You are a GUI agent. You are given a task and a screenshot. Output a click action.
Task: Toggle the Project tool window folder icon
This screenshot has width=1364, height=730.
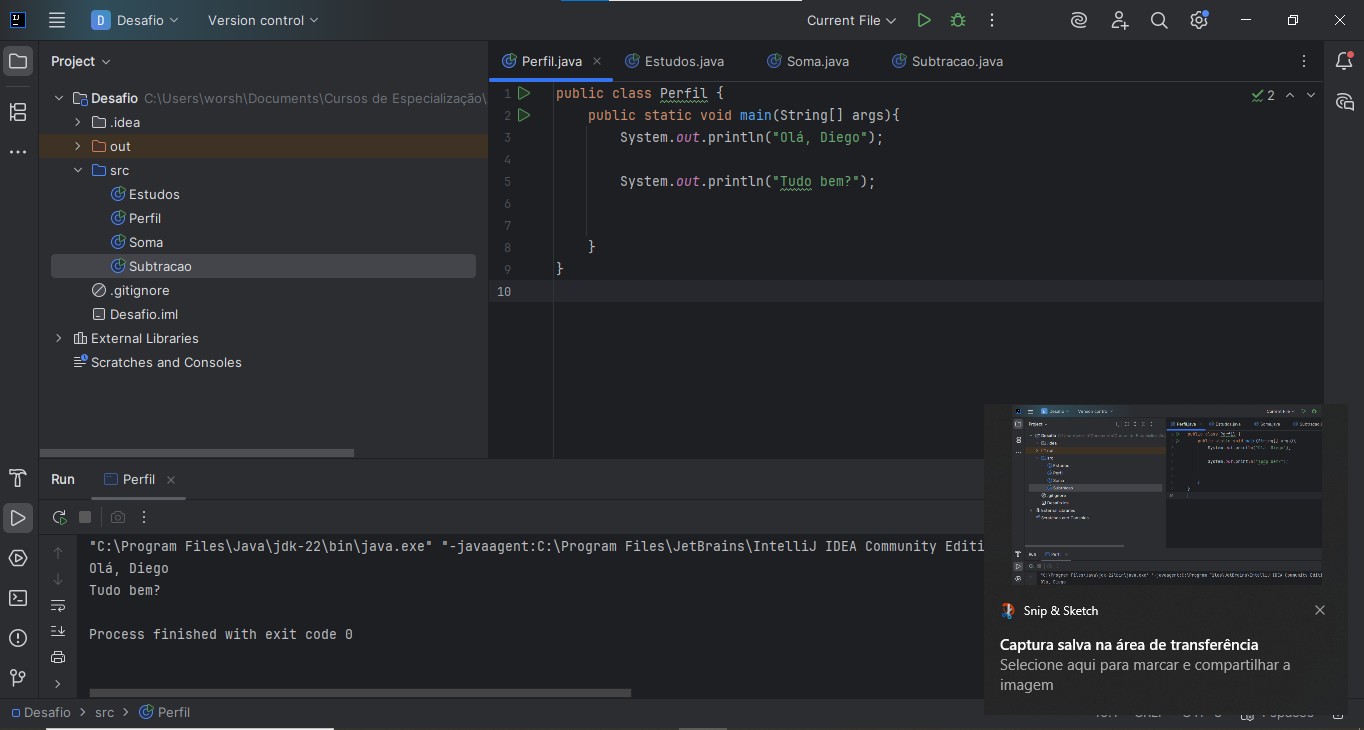coord(18,61)
